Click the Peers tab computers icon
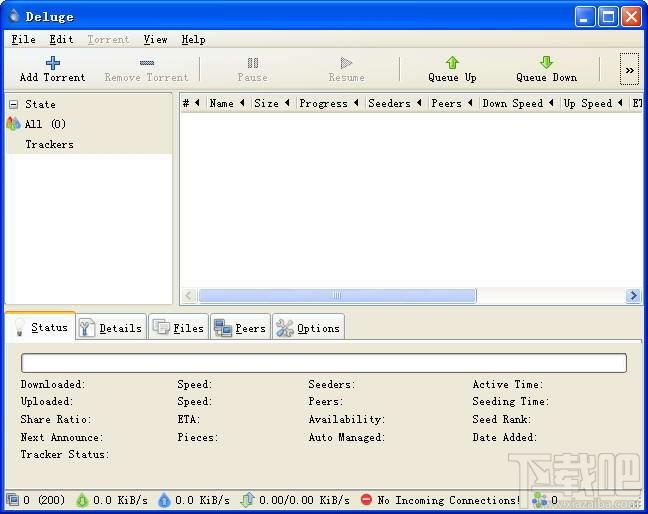This screenshot has width=648, height=514. coord(223,328)
